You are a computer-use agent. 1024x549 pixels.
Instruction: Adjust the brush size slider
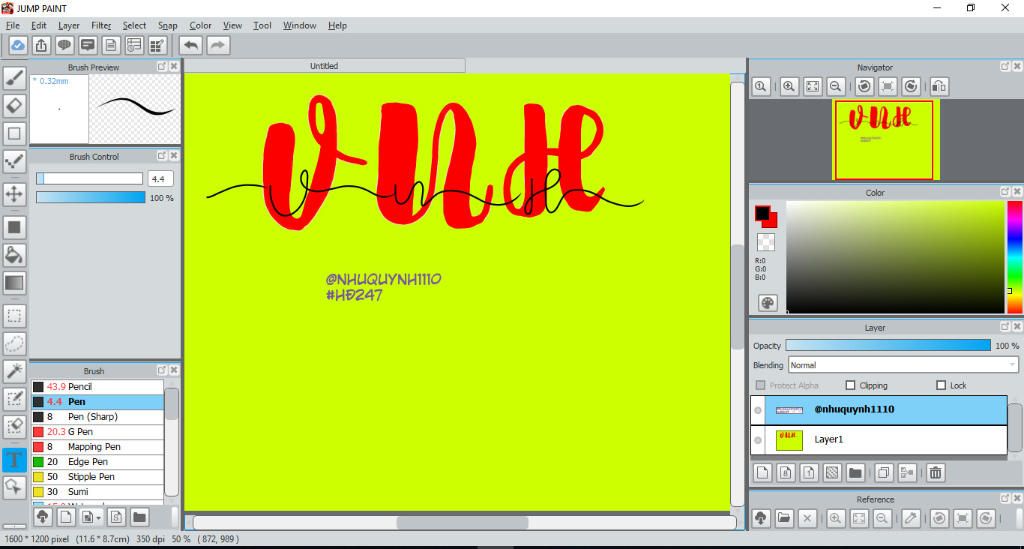point(89,179)
